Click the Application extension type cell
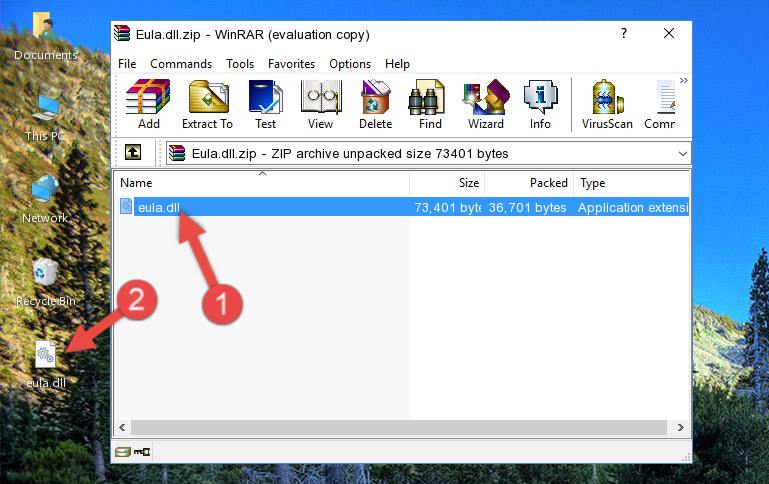The height and width of the screenshot is (484, 769). 633,207
